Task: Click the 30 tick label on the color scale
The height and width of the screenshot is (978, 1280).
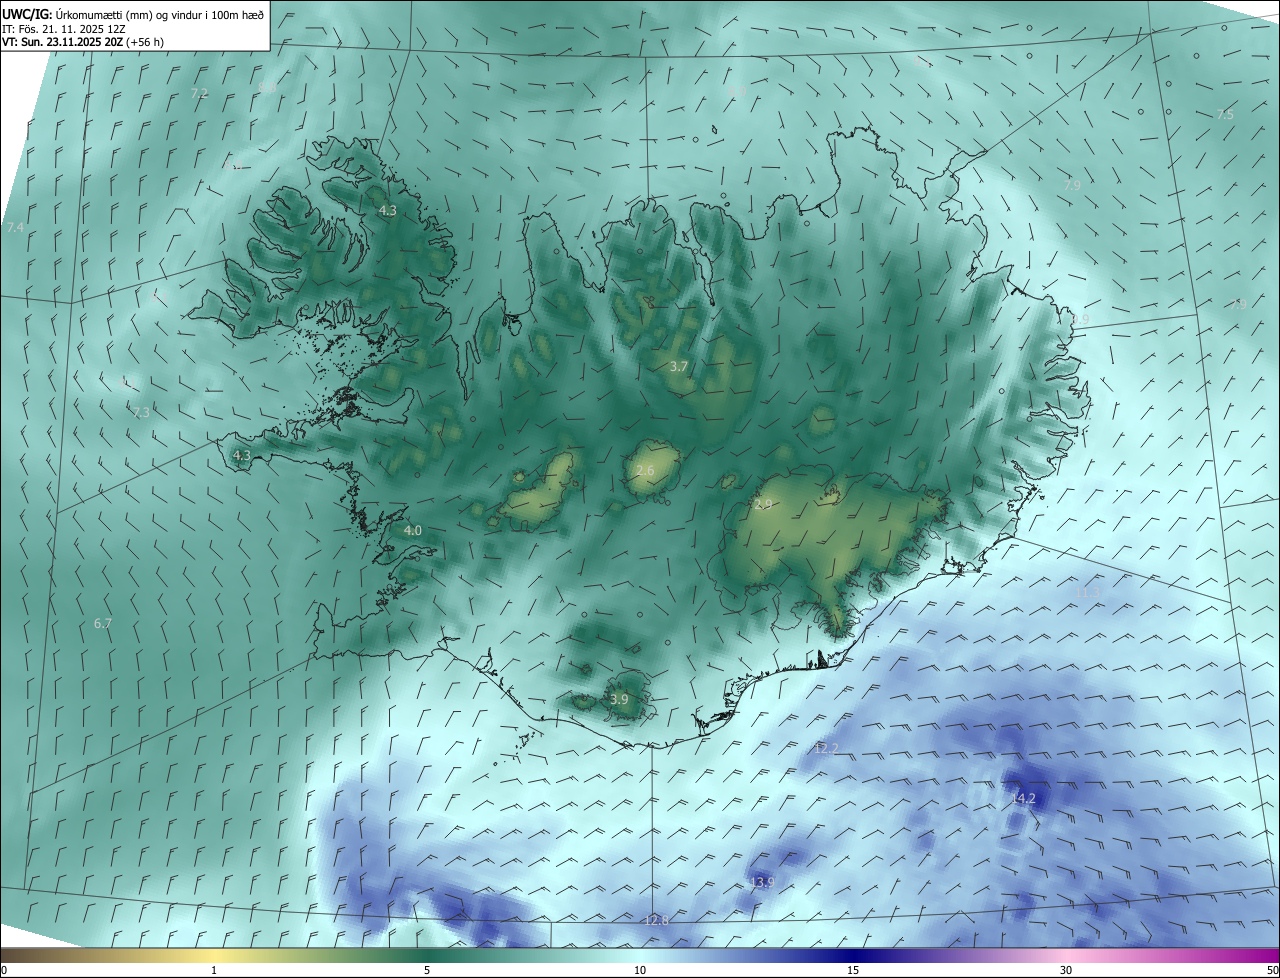Action: pos(1066,971)
